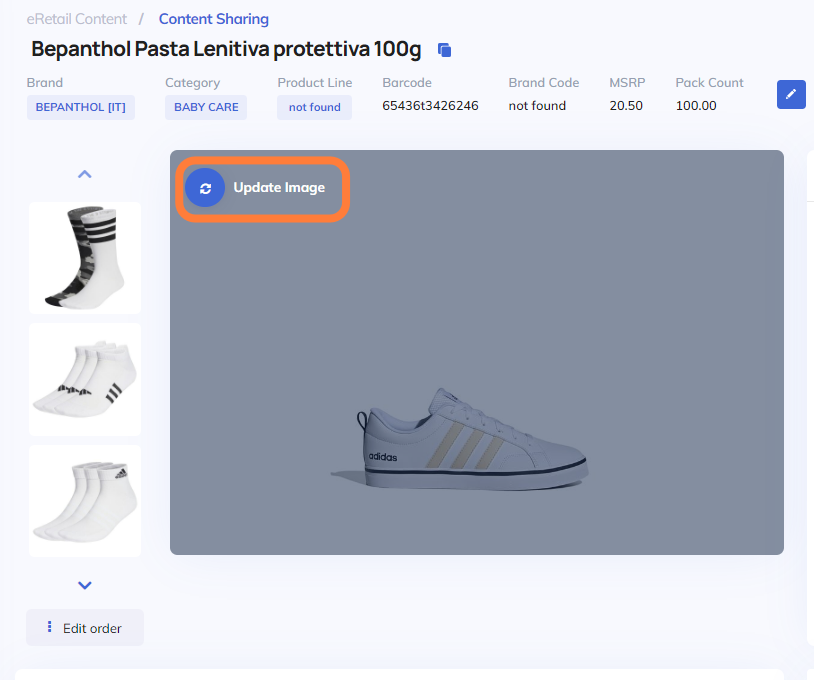
Task: Go to eRetail Content breadcrumb
Action: (77, 19)
